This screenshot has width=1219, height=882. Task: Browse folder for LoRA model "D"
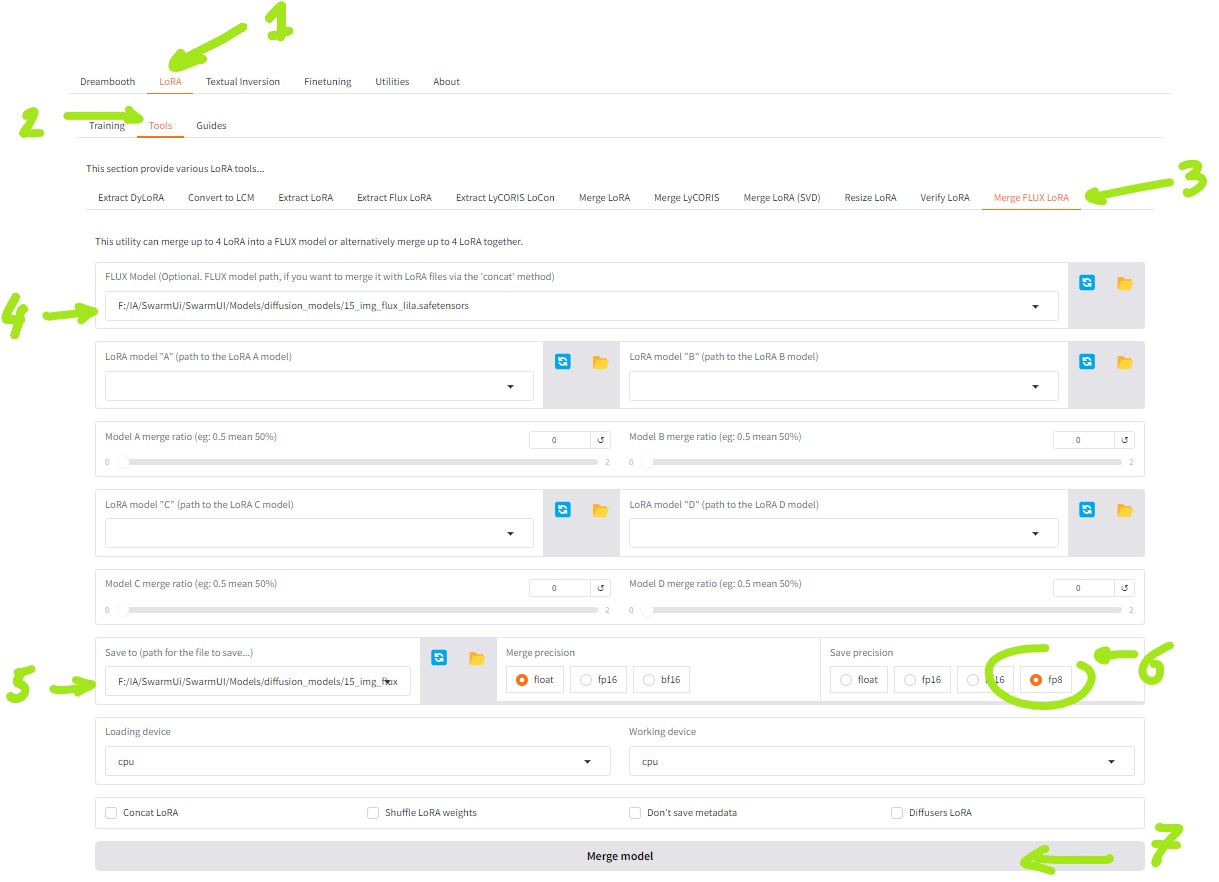[1124, 510]
